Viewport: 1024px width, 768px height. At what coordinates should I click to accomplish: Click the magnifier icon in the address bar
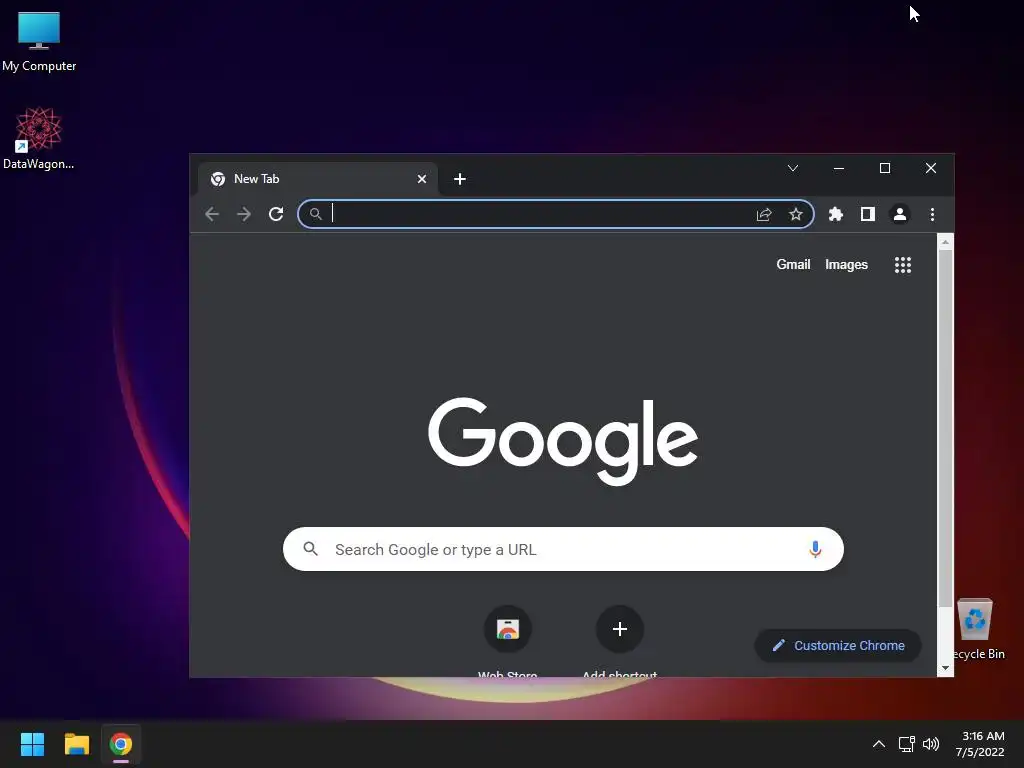[x=315, y=214]
